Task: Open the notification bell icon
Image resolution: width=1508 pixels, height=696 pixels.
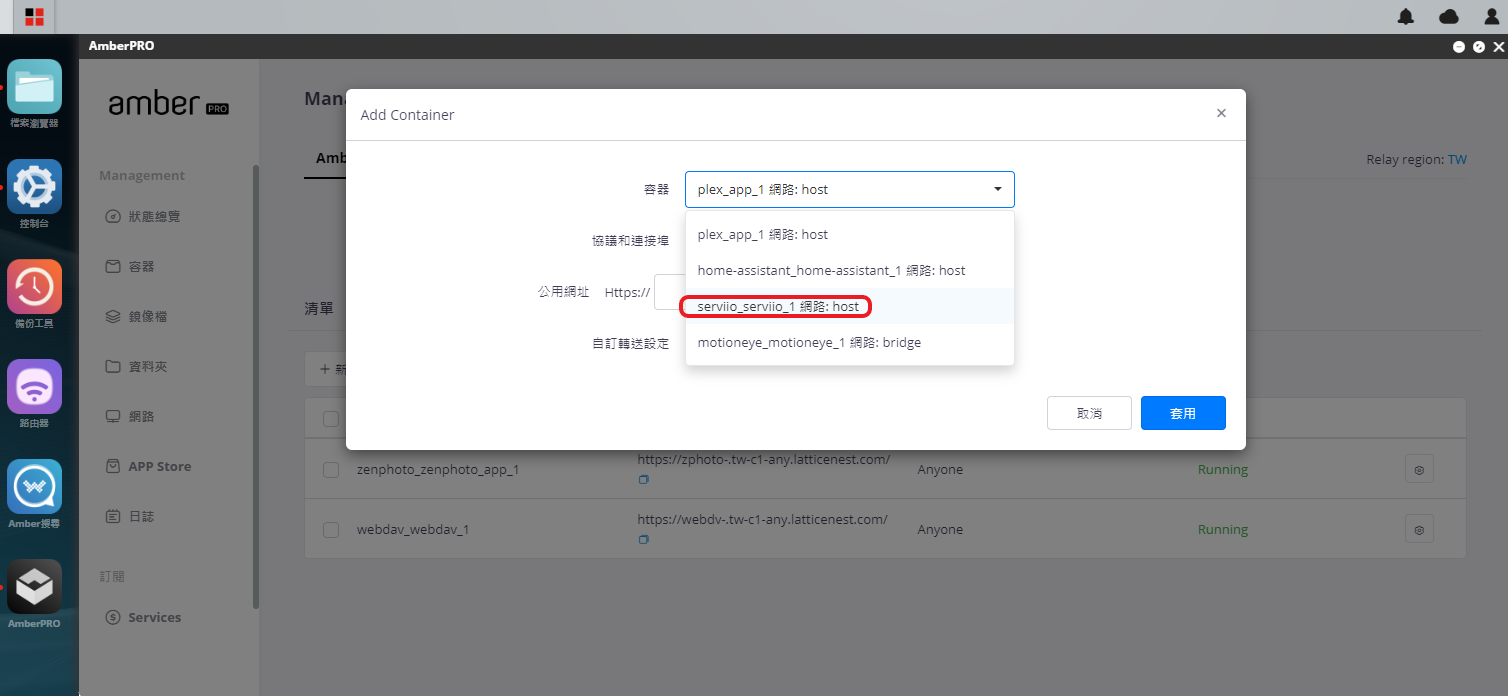Action: [x=1406, y=16]
